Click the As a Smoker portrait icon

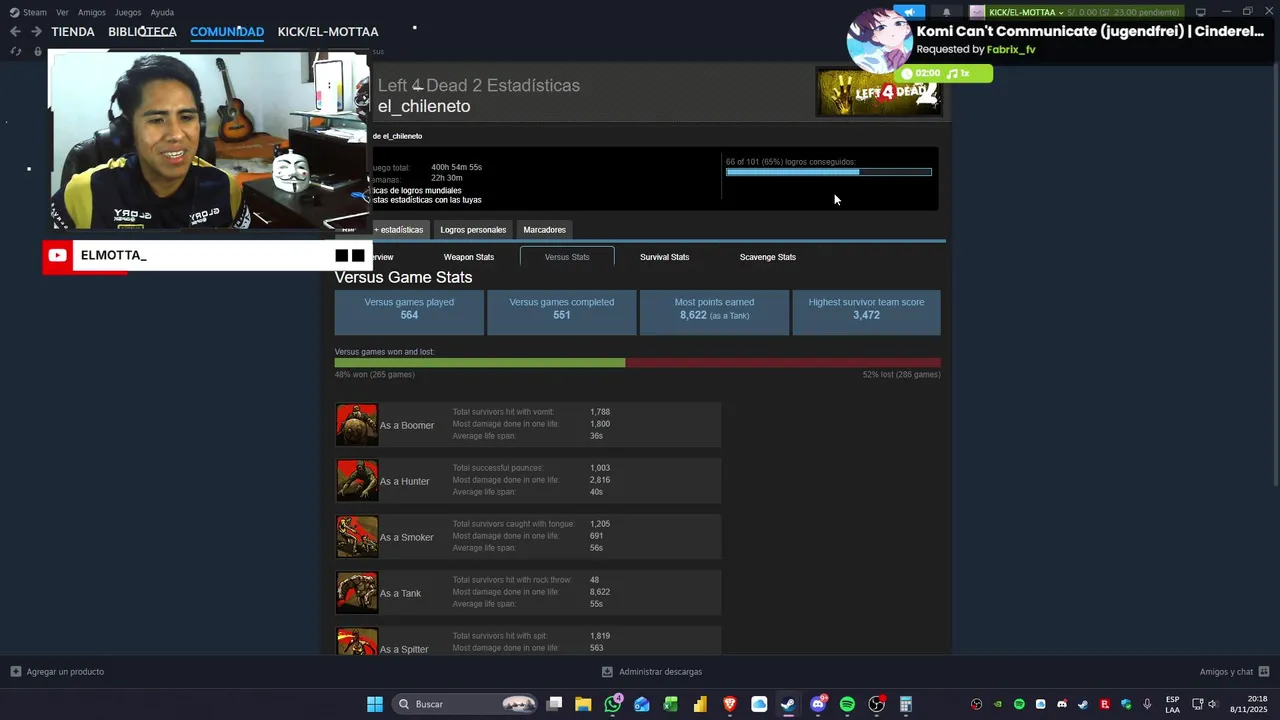click(357, 537)
